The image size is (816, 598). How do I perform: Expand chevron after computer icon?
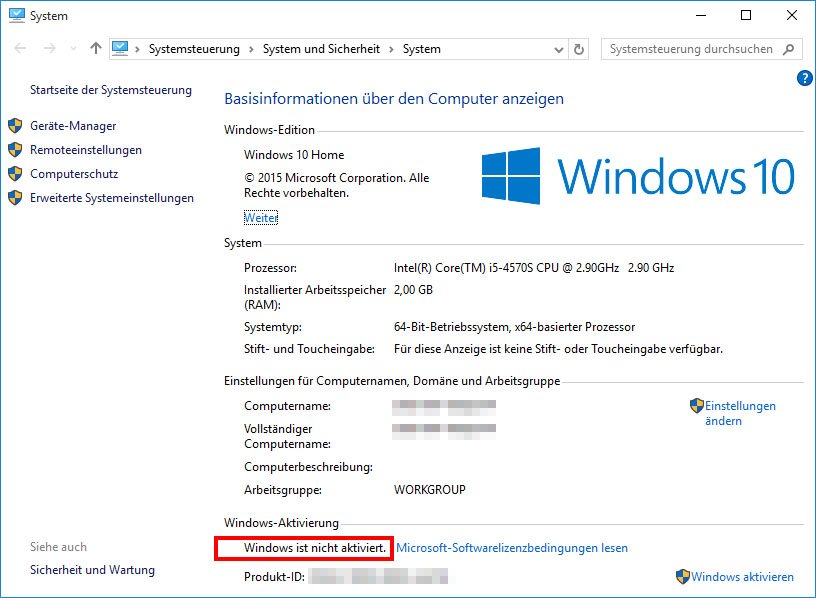click(137, 49)
